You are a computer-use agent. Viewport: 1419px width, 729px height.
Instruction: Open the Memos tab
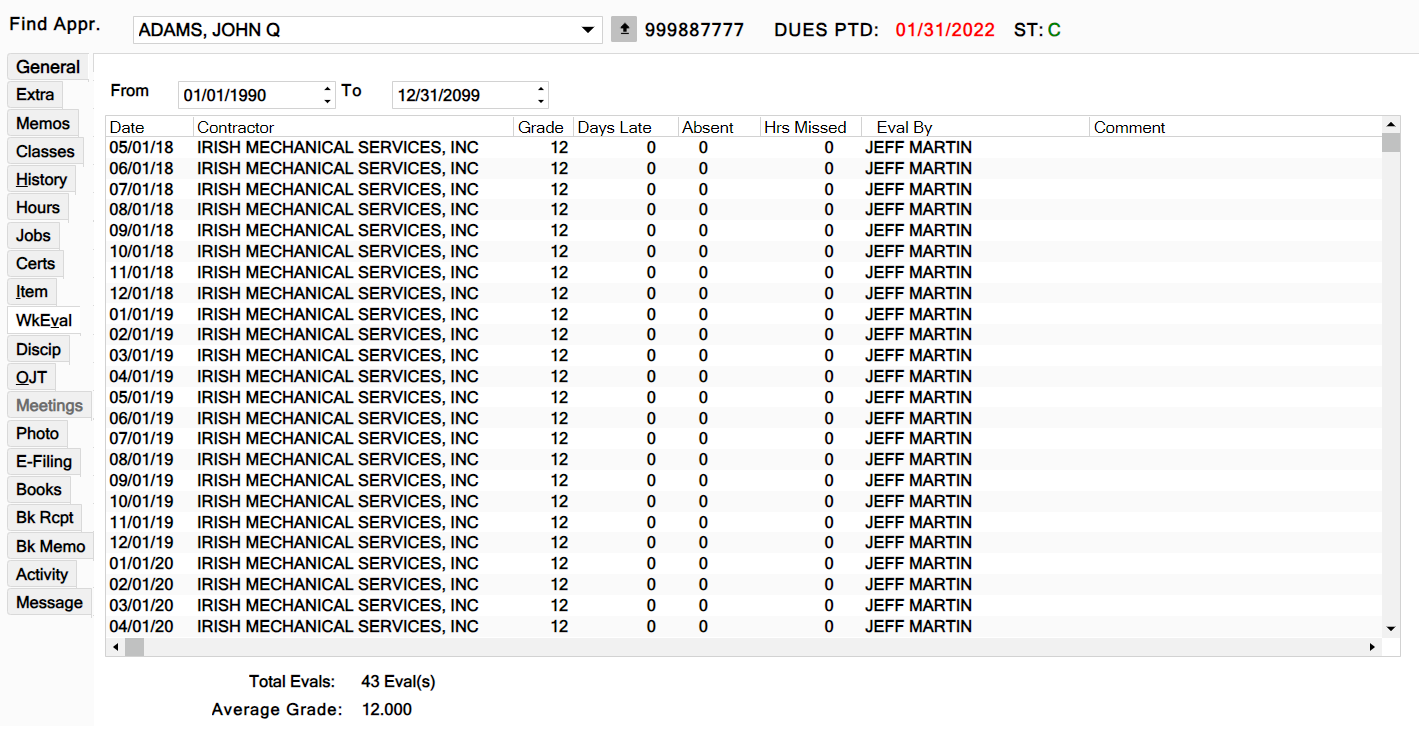point(43,124)
